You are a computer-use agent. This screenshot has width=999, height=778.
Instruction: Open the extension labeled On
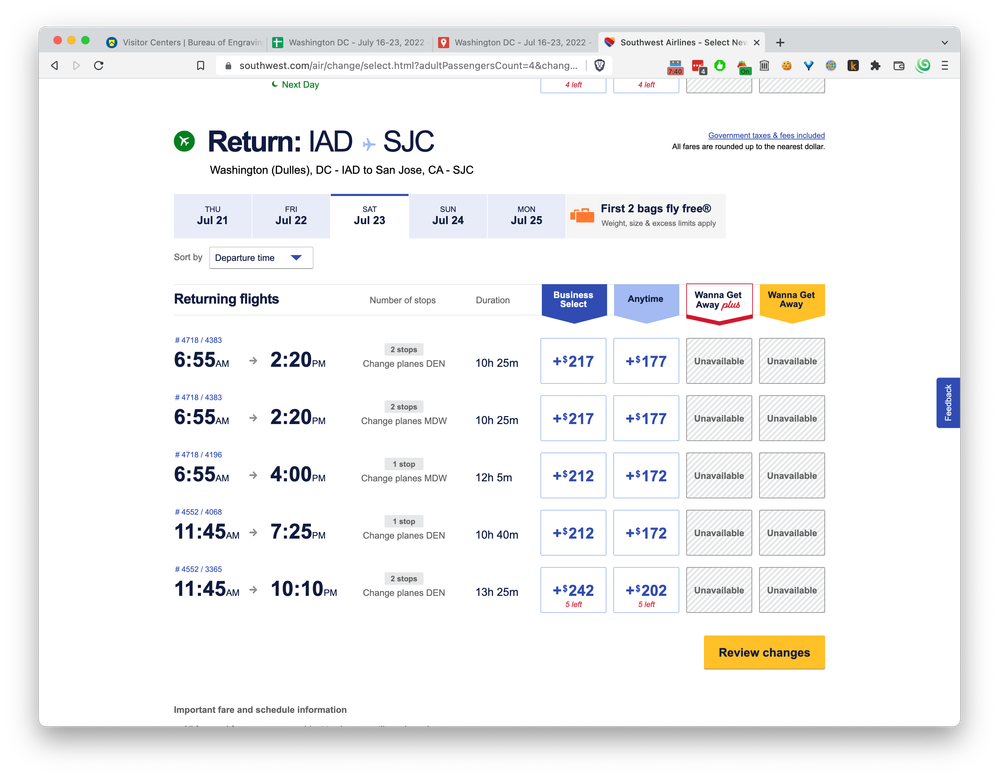[x=744, y=66]
